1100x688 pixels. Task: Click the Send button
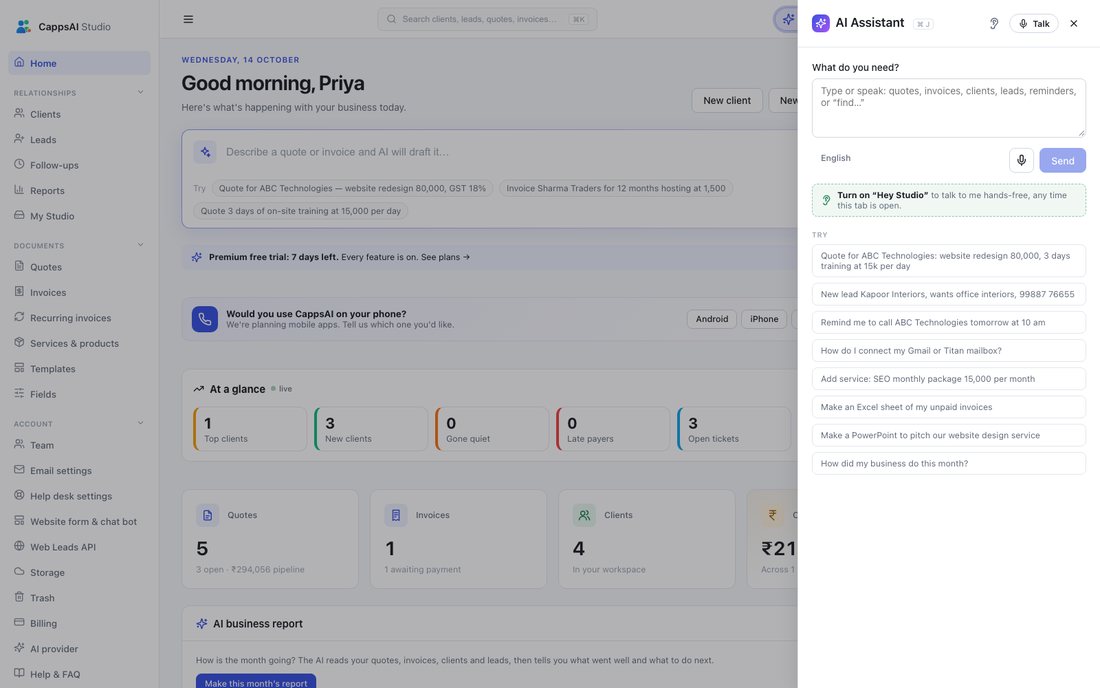pyautogui.click(x=1062, y=161)
